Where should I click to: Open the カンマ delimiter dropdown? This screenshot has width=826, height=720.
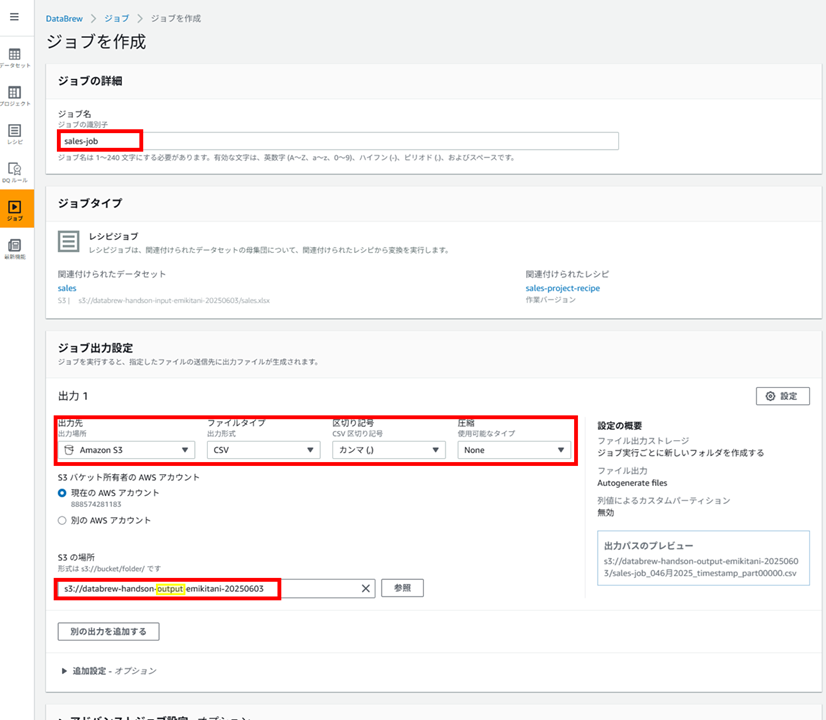pos(389,450)
